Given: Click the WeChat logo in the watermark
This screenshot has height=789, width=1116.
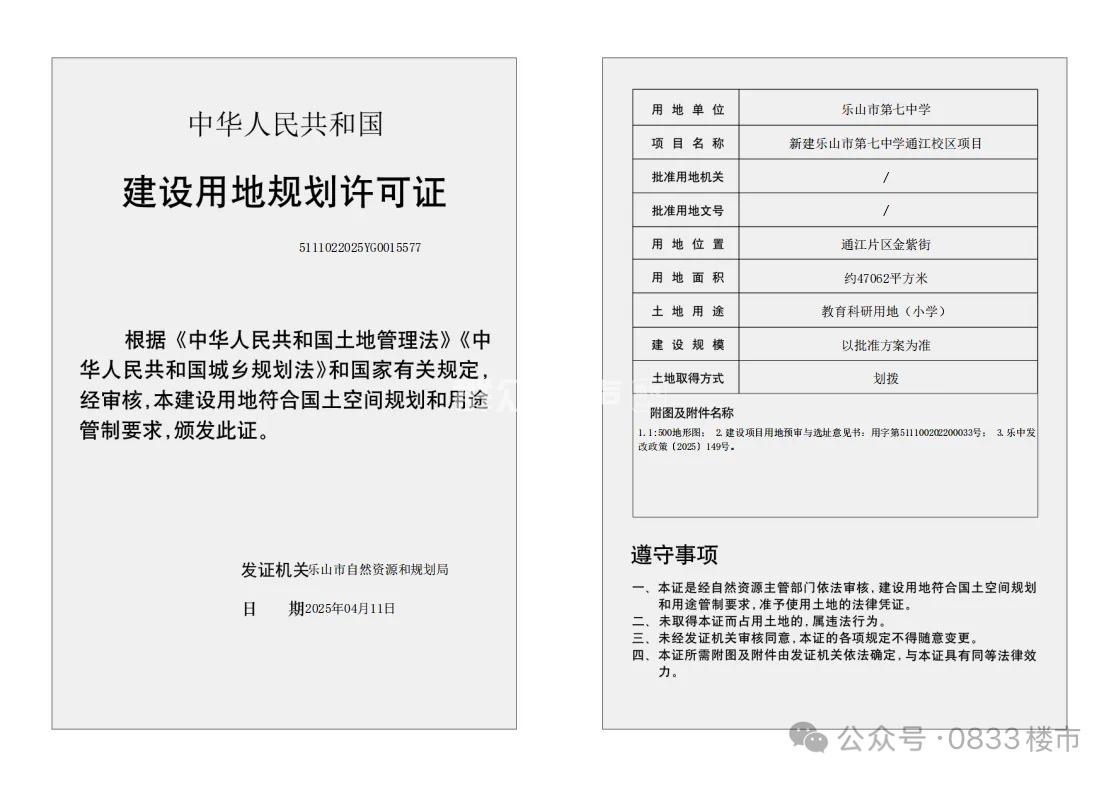Looking at the screenshot, I should 808,739.
